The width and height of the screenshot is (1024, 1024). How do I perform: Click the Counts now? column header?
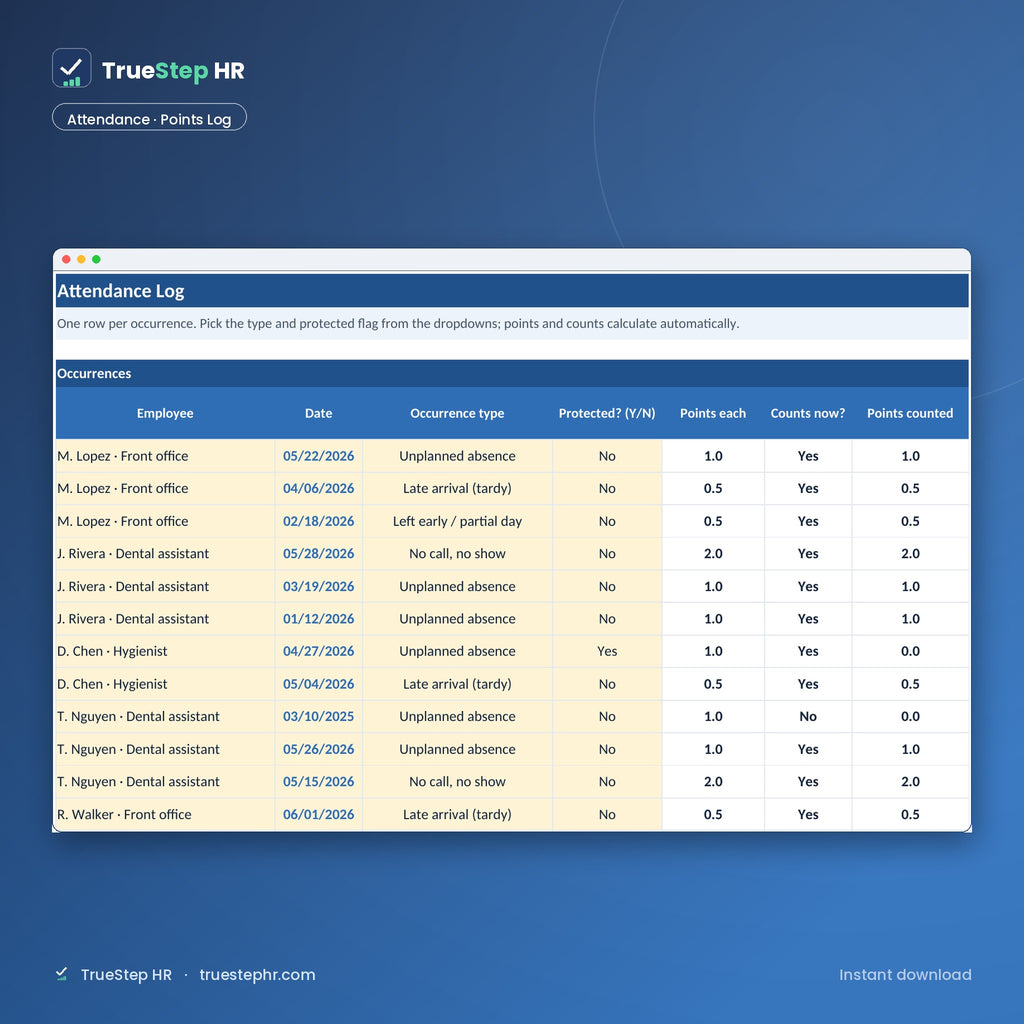[x=808, y=413]
